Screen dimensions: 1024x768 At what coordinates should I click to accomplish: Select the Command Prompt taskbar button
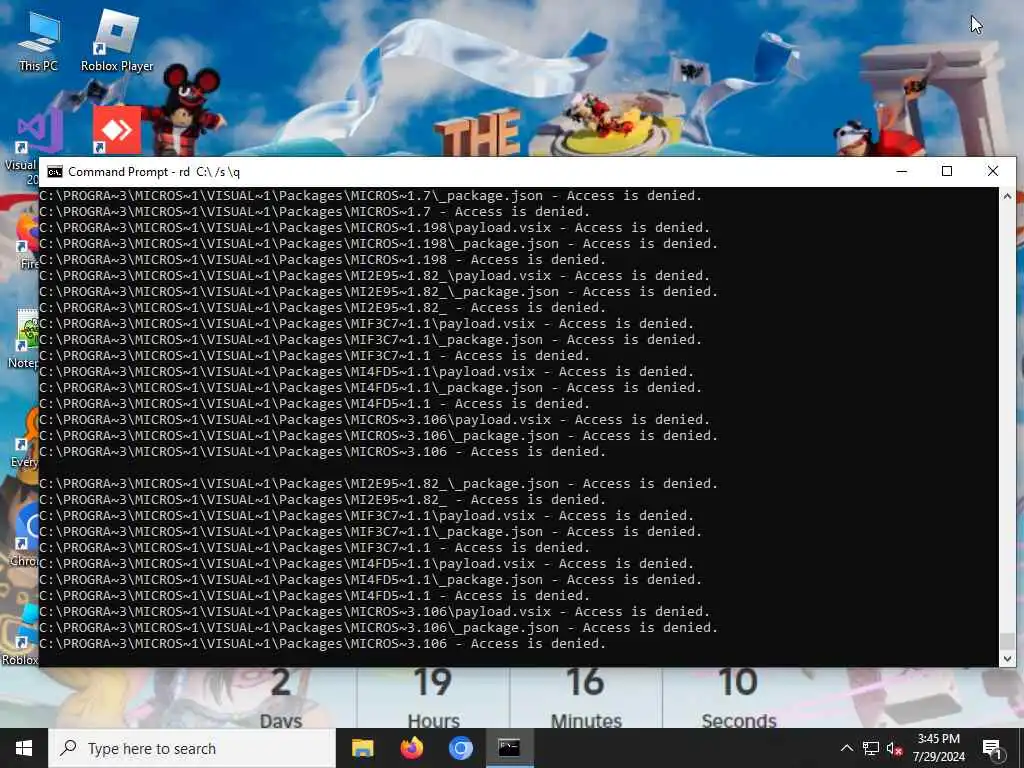(x=509, y=748)
